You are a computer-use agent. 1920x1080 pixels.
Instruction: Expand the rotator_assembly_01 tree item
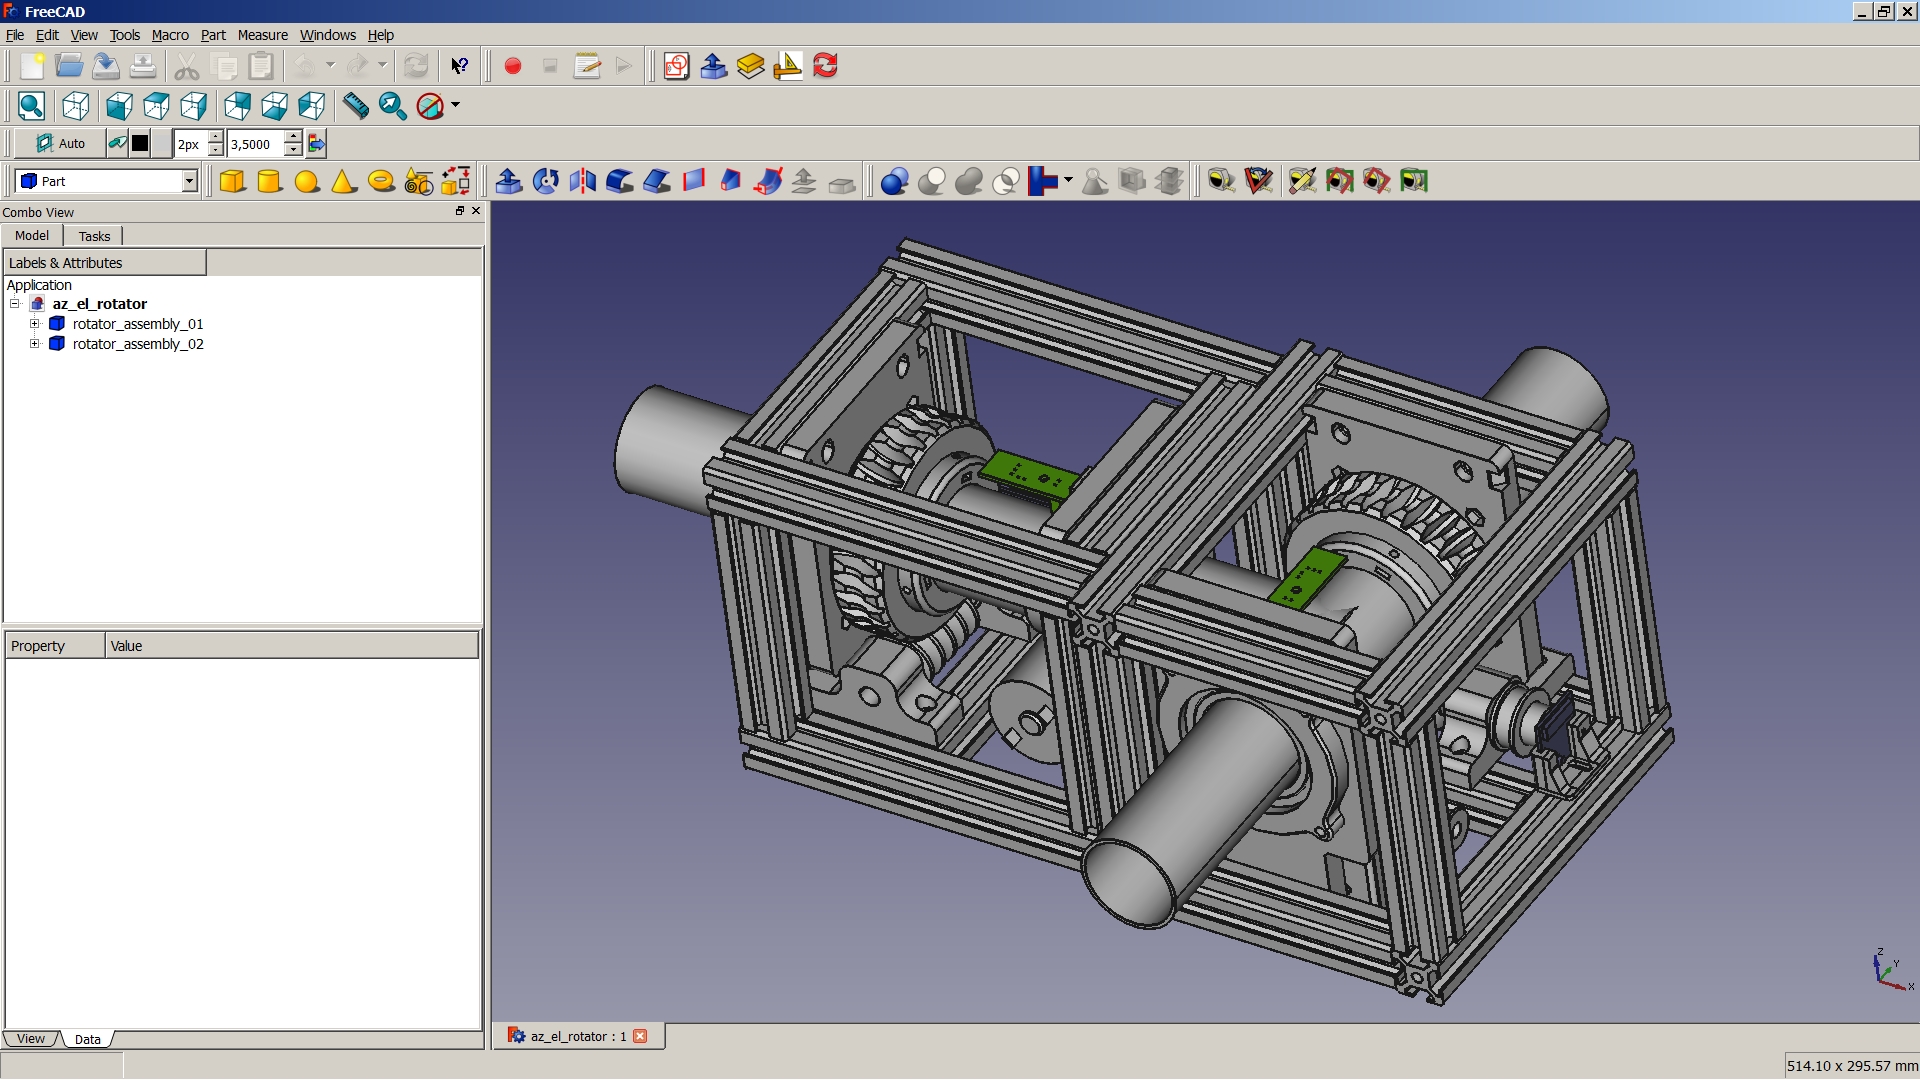point(36,323)
